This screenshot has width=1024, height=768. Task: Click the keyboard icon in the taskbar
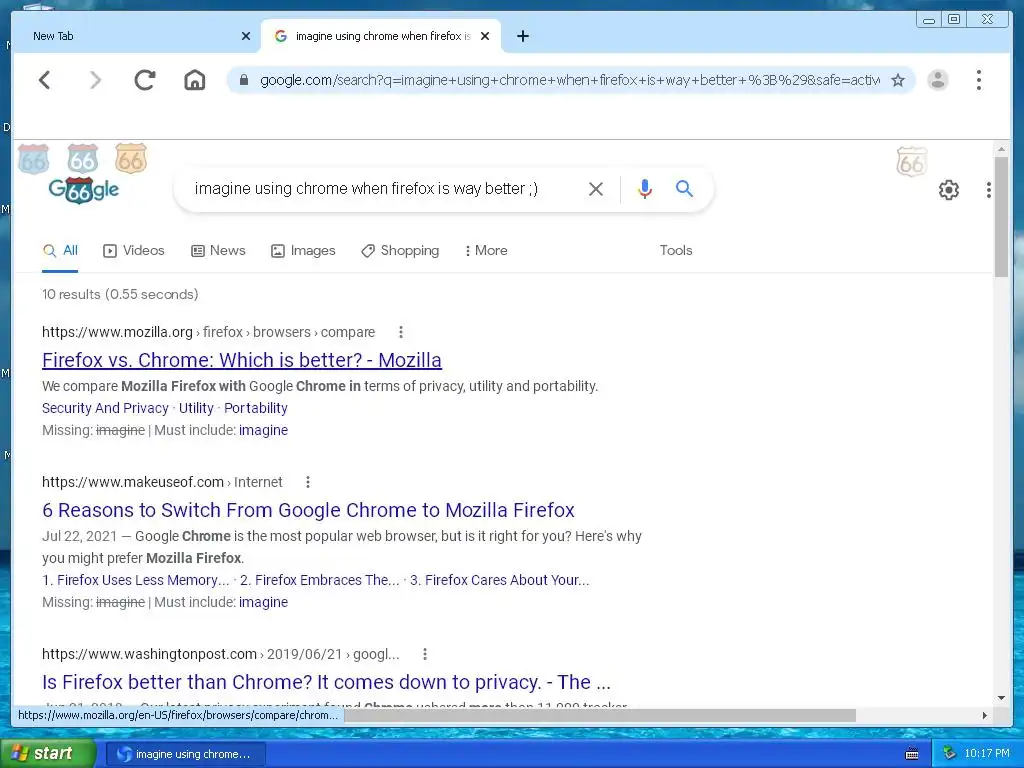[912, 754]
